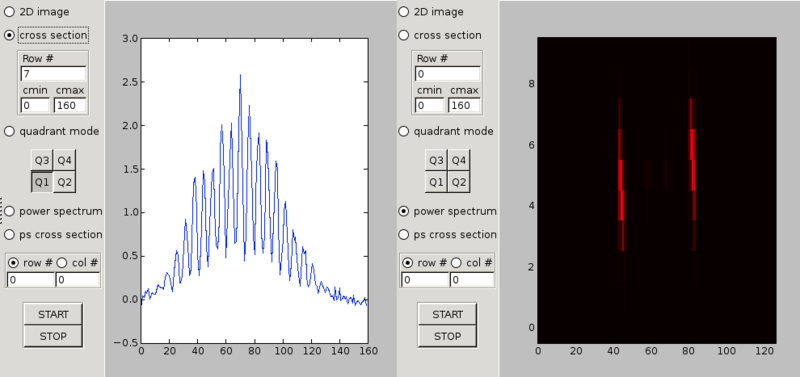Screen dimensions: 800x377
Task: Click row number field below row # in right panel
Action: coord(424,280)
